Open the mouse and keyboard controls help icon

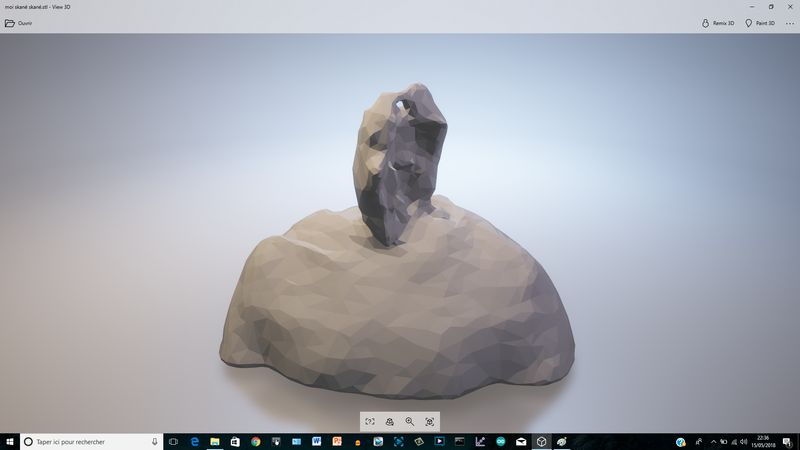click(369, 422)
